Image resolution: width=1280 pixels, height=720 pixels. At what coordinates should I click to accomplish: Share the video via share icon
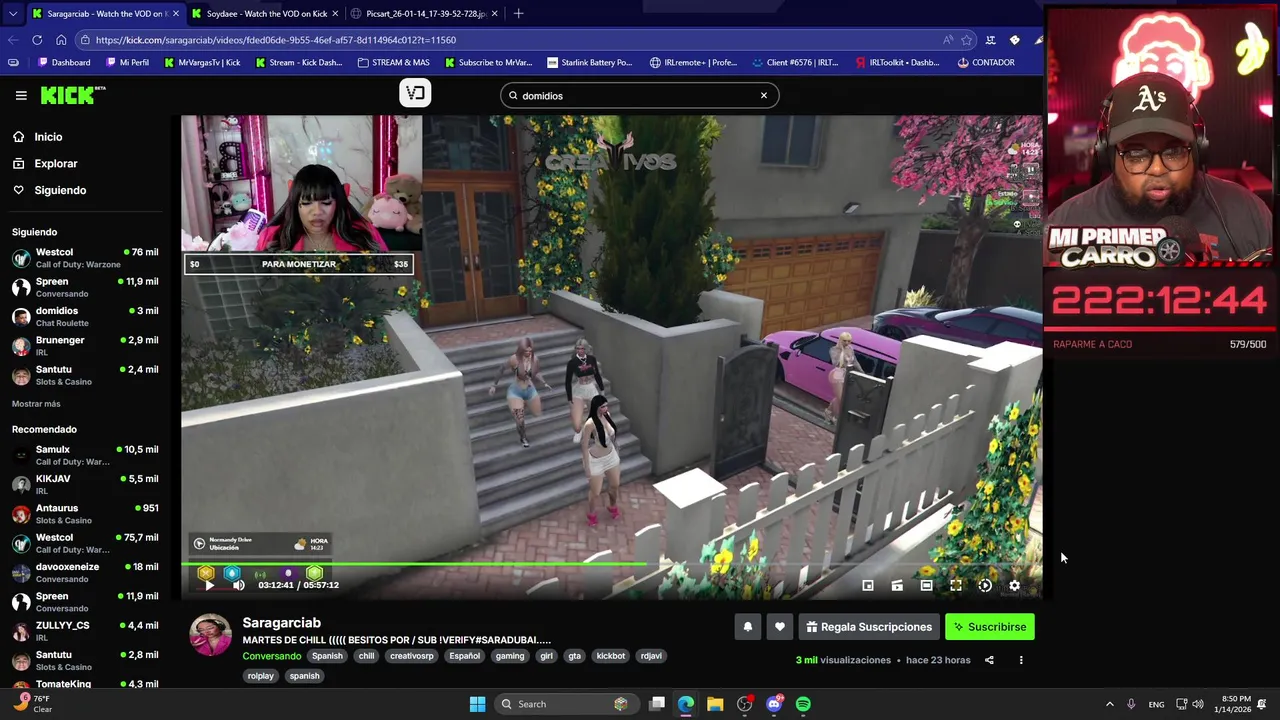click(989, 660)
